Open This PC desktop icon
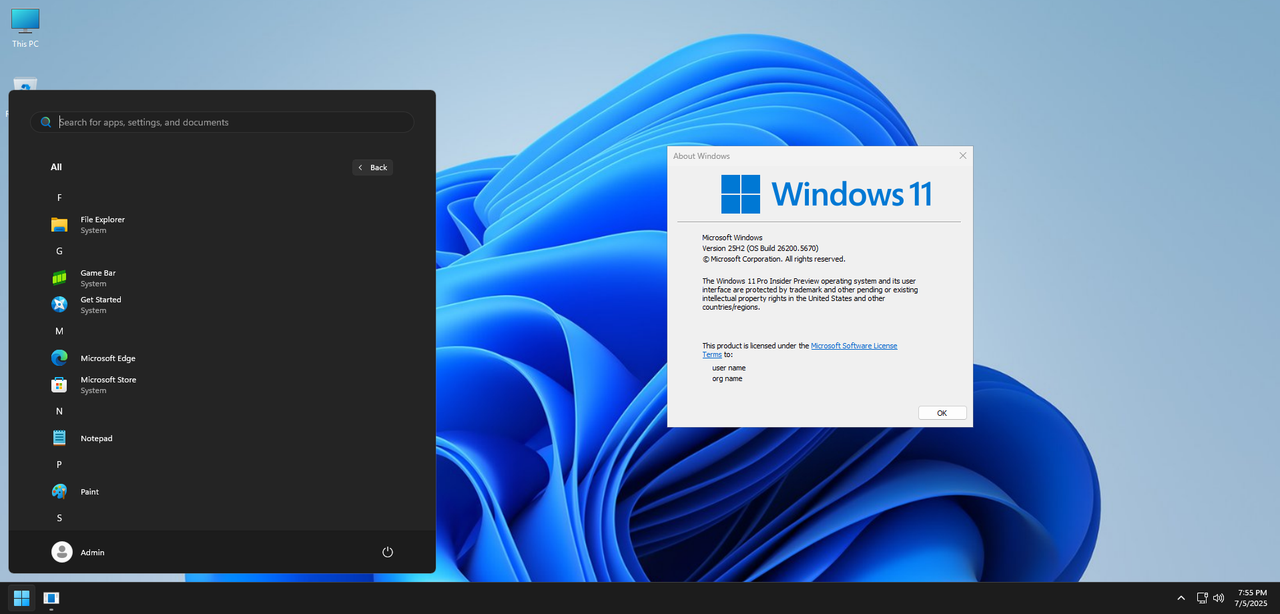The height and width of the screenshot is (614, 1280). click(25, 28)
